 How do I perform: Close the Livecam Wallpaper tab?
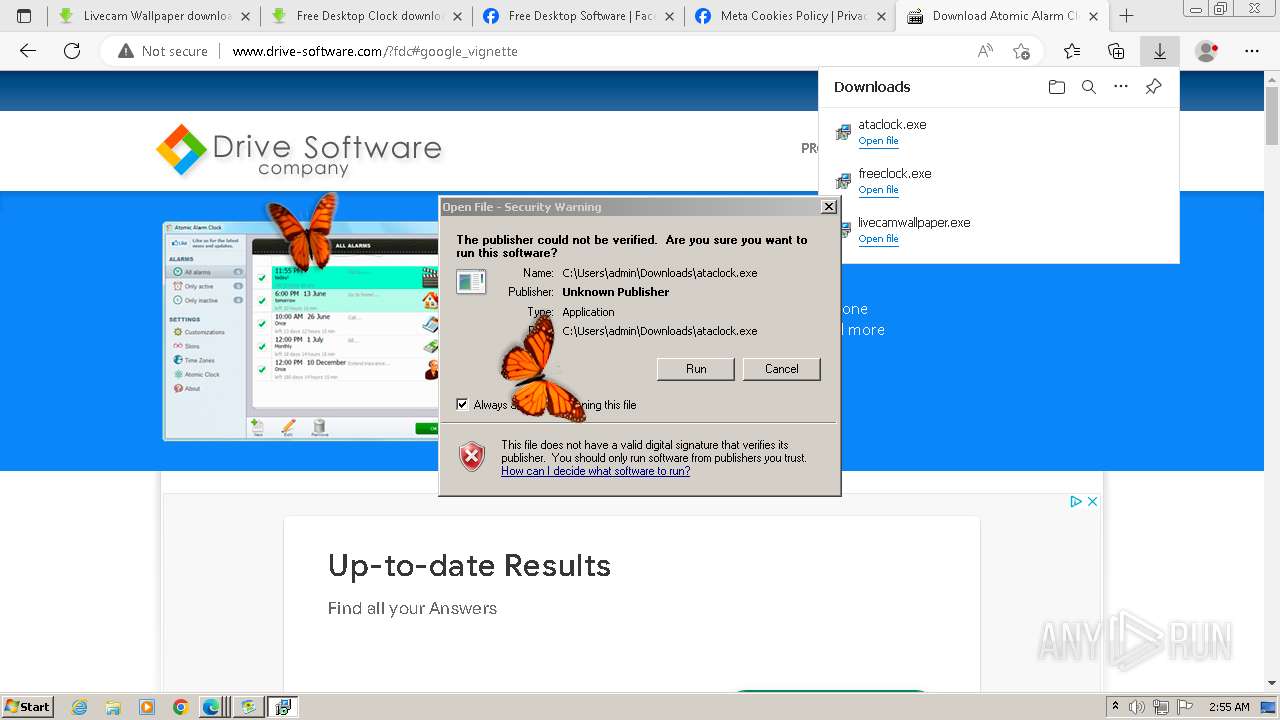coord(245,16)
